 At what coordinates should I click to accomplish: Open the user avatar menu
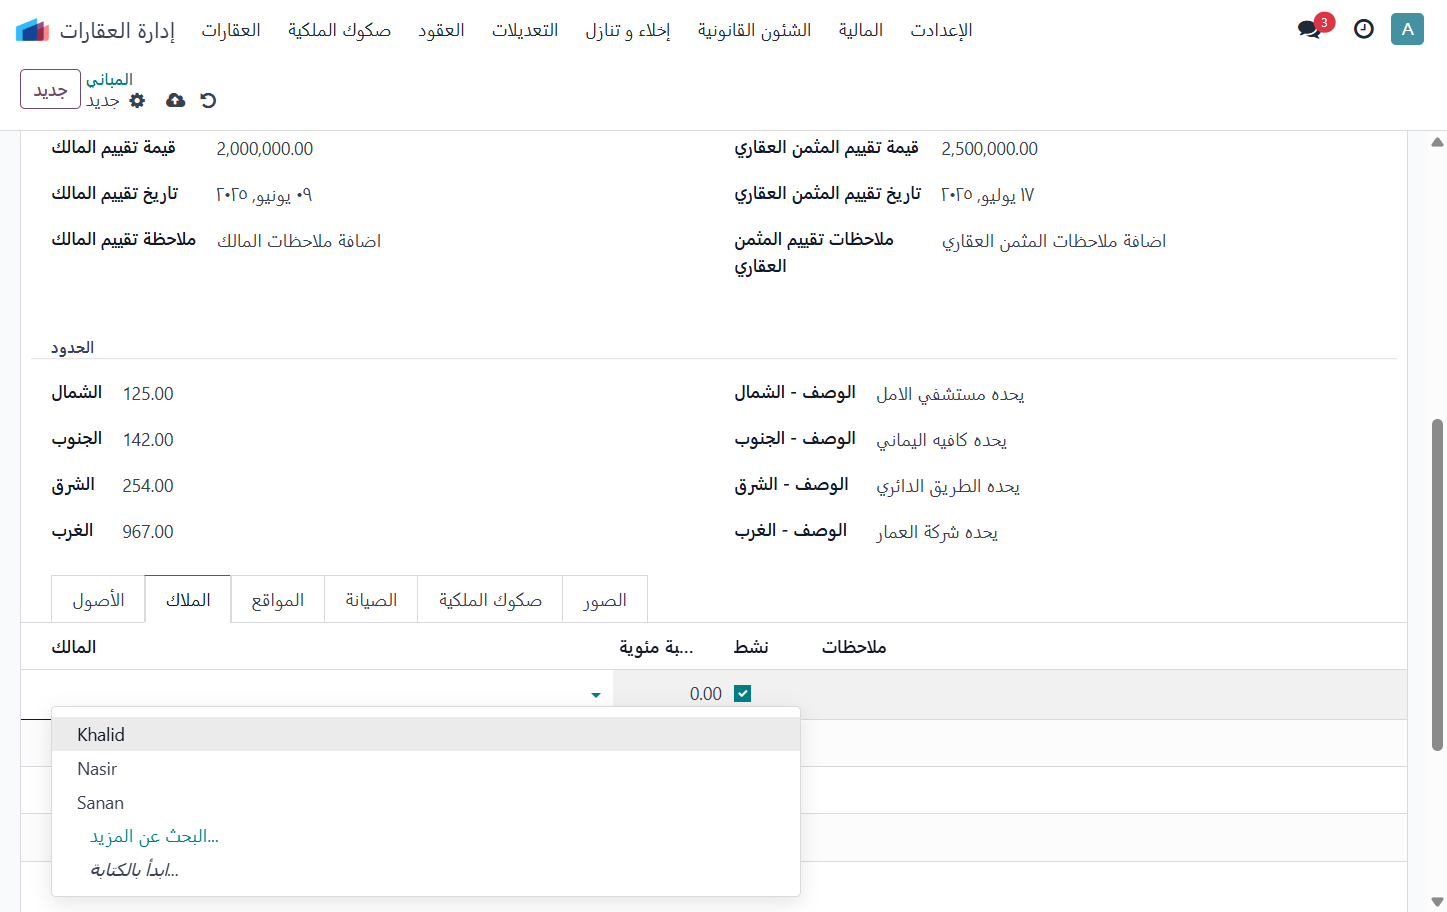point(1407,29)
